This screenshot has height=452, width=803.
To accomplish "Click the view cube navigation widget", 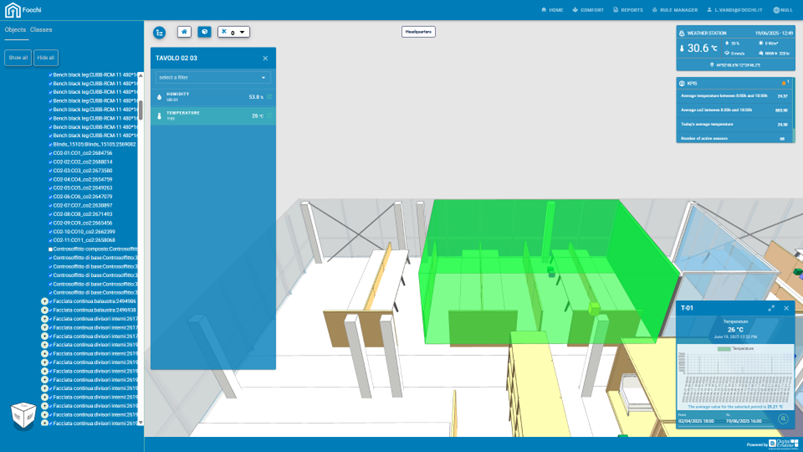I will tap(23, 414).
